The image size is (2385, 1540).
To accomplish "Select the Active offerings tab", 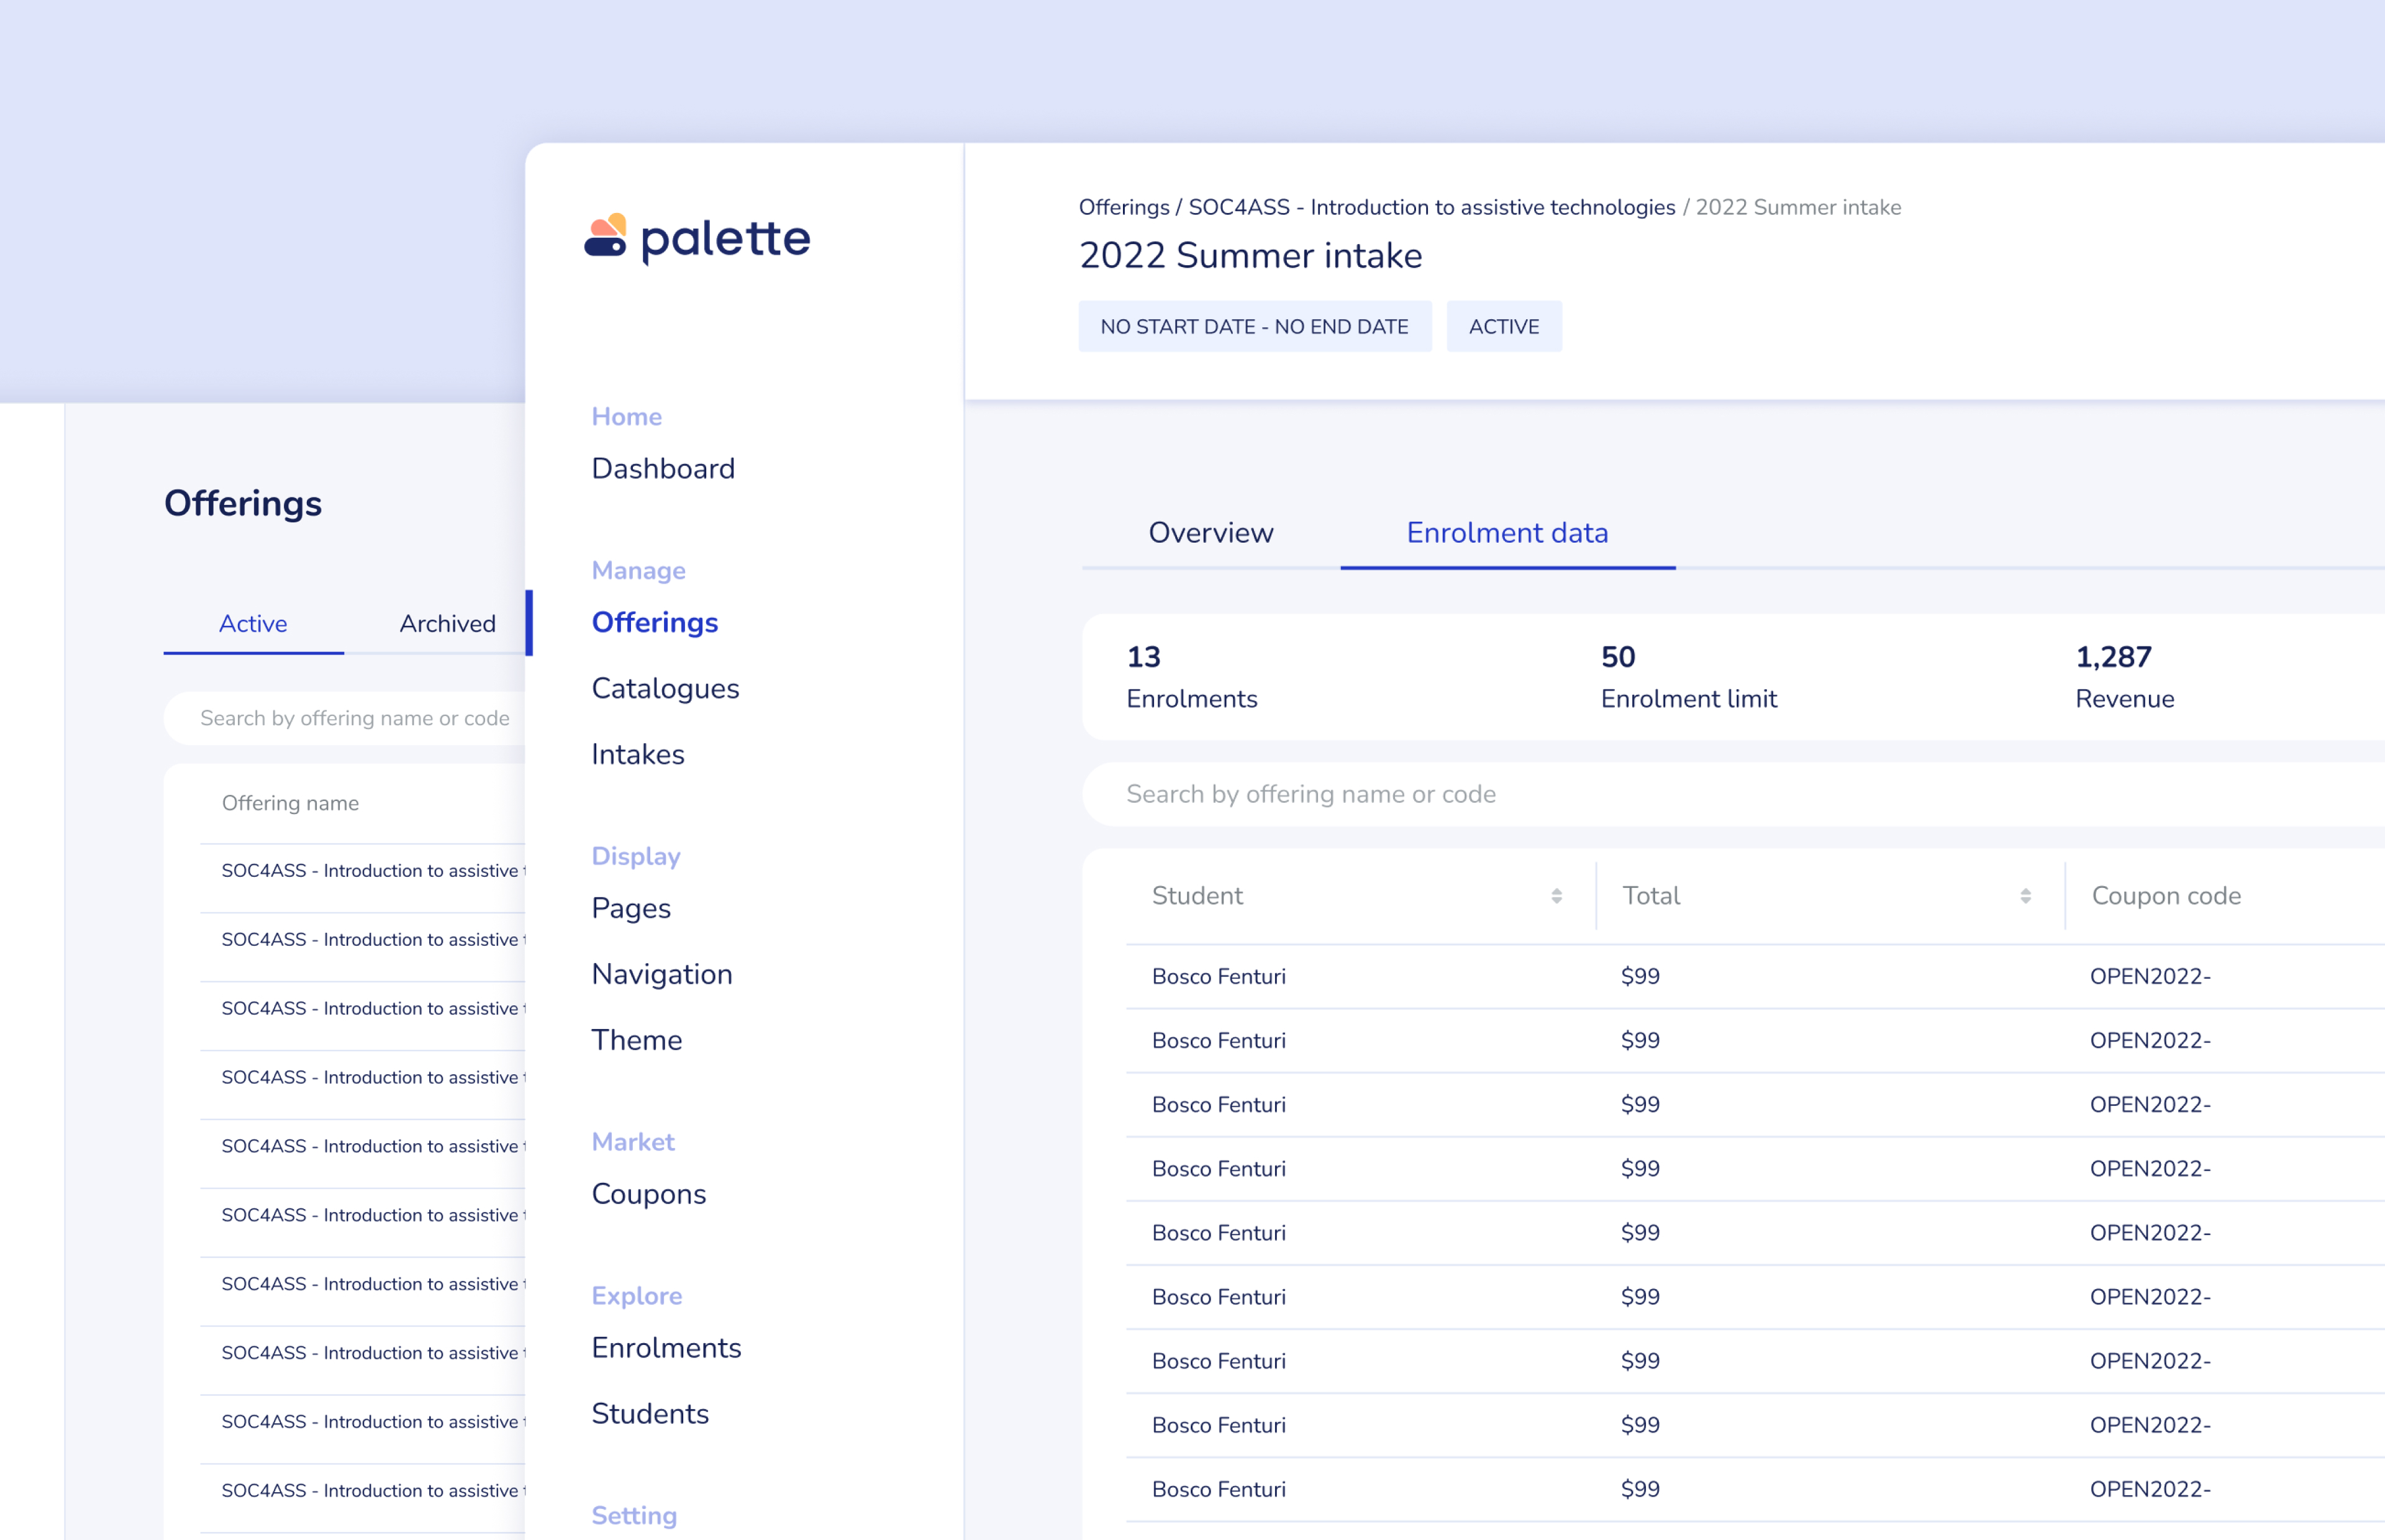I will coord(253,624).
